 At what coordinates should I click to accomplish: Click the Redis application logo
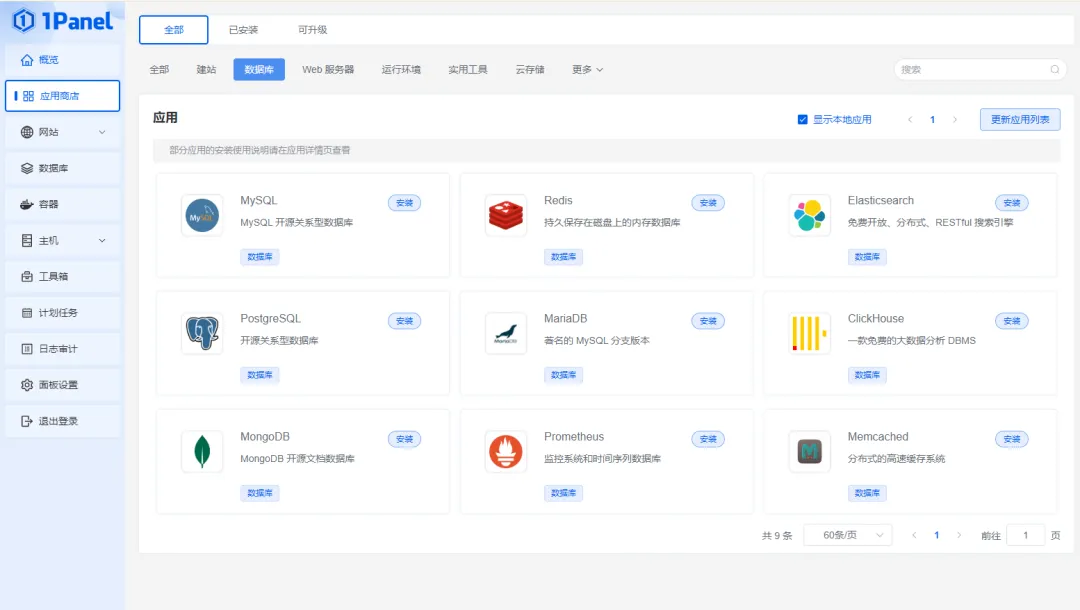point(506,216)
